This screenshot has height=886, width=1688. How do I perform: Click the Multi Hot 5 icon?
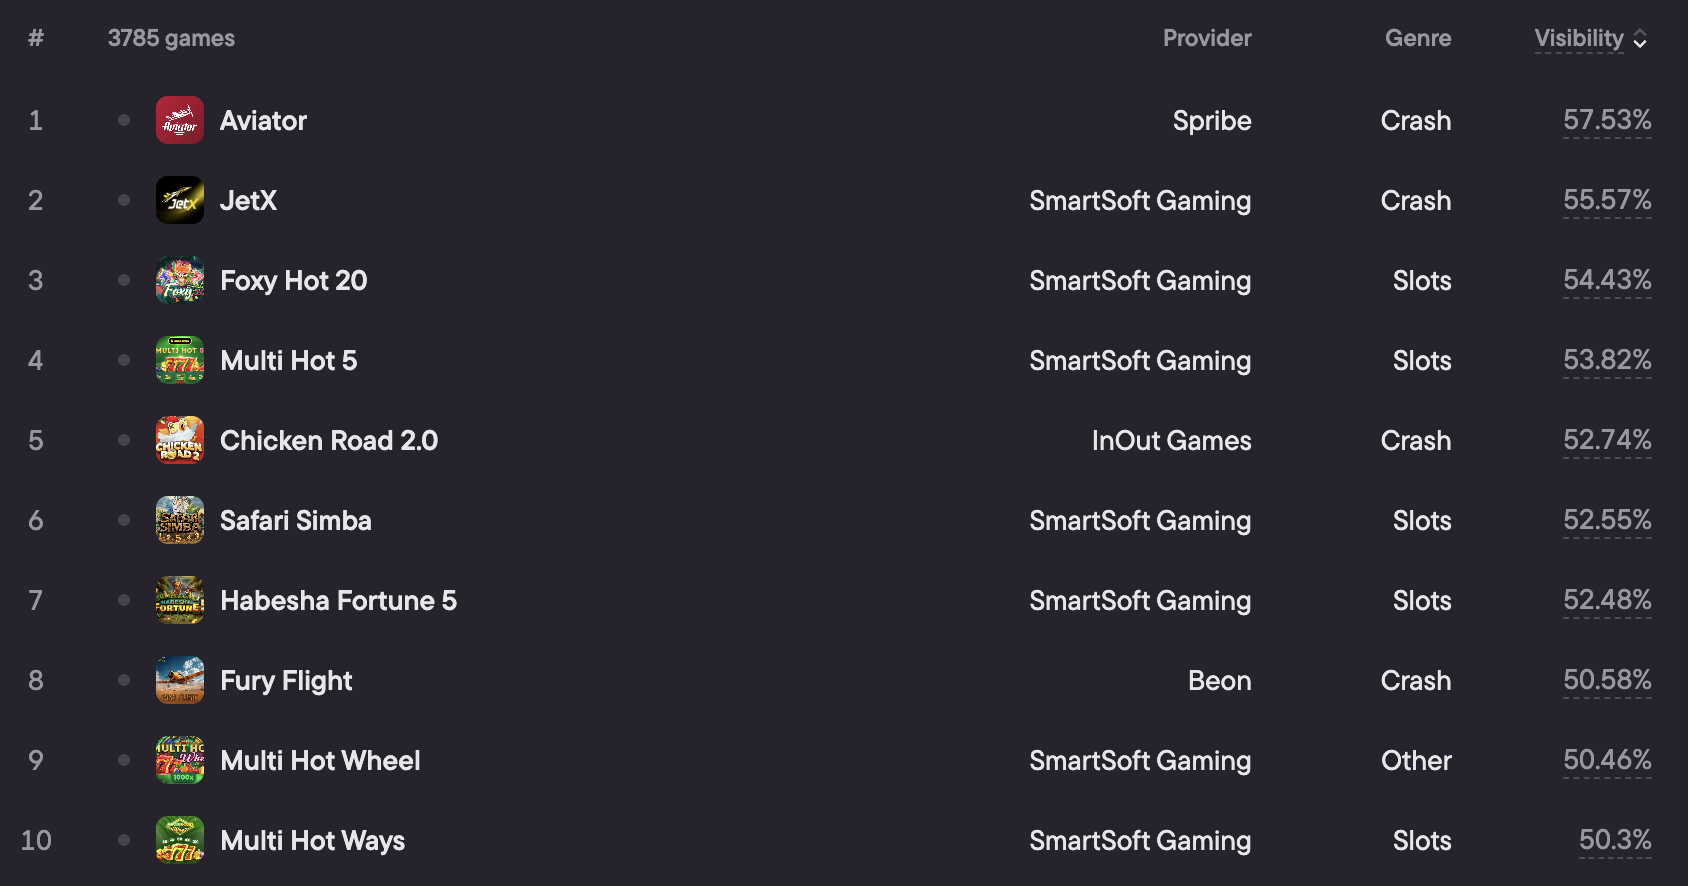click(180, 360)
